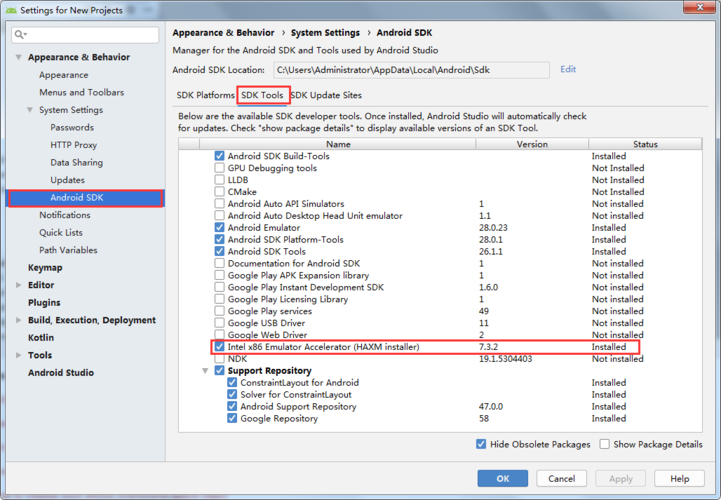Select Passwords under System Settings
The image size is (721, 500).
(72, 127)
